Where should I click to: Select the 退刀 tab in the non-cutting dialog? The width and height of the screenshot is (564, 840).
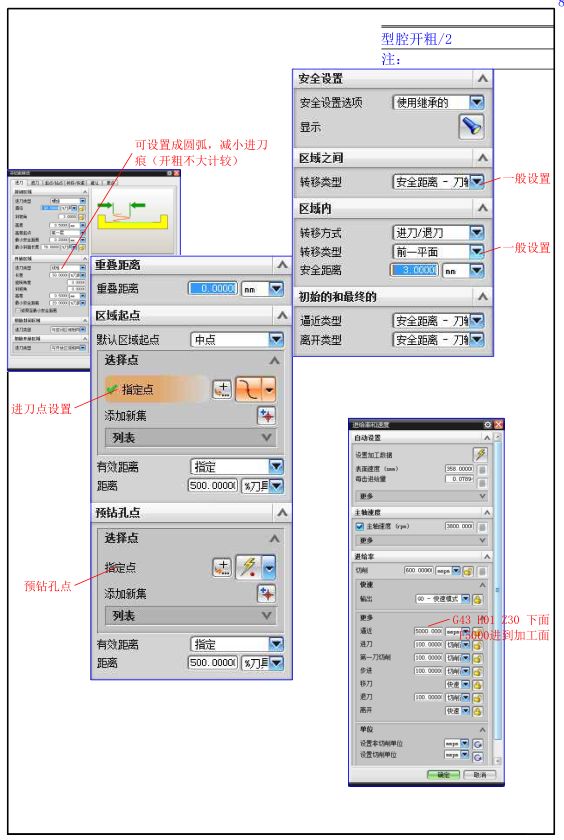[35, 183]
